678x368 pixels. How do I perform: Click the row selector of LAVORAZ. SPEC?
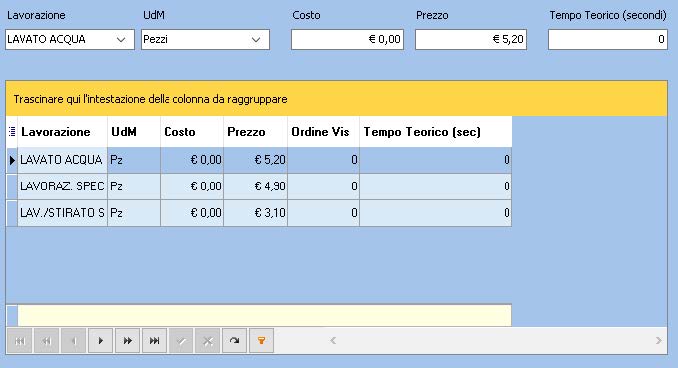[x=12, y=187]
